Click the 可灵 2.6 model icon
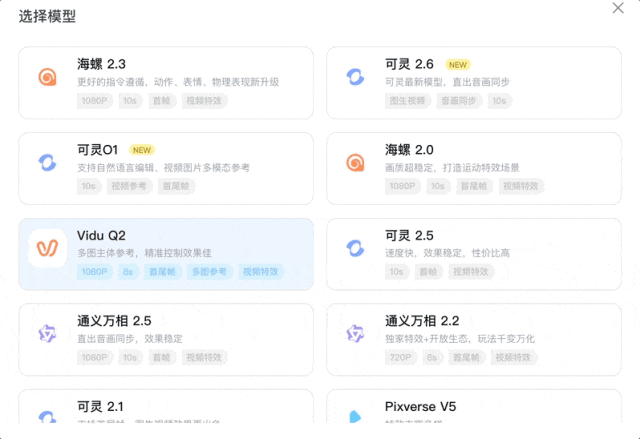The height and width of the screenshot is (439, 640). 355,77
